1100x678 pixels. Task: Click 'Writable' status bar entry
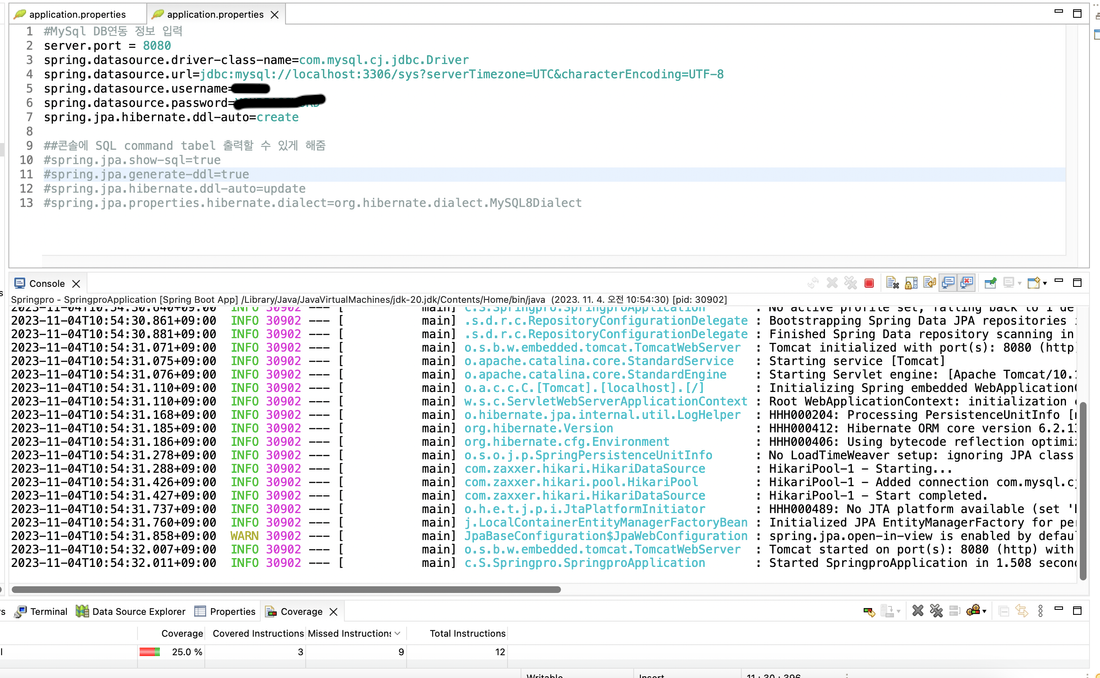[544, 675]
